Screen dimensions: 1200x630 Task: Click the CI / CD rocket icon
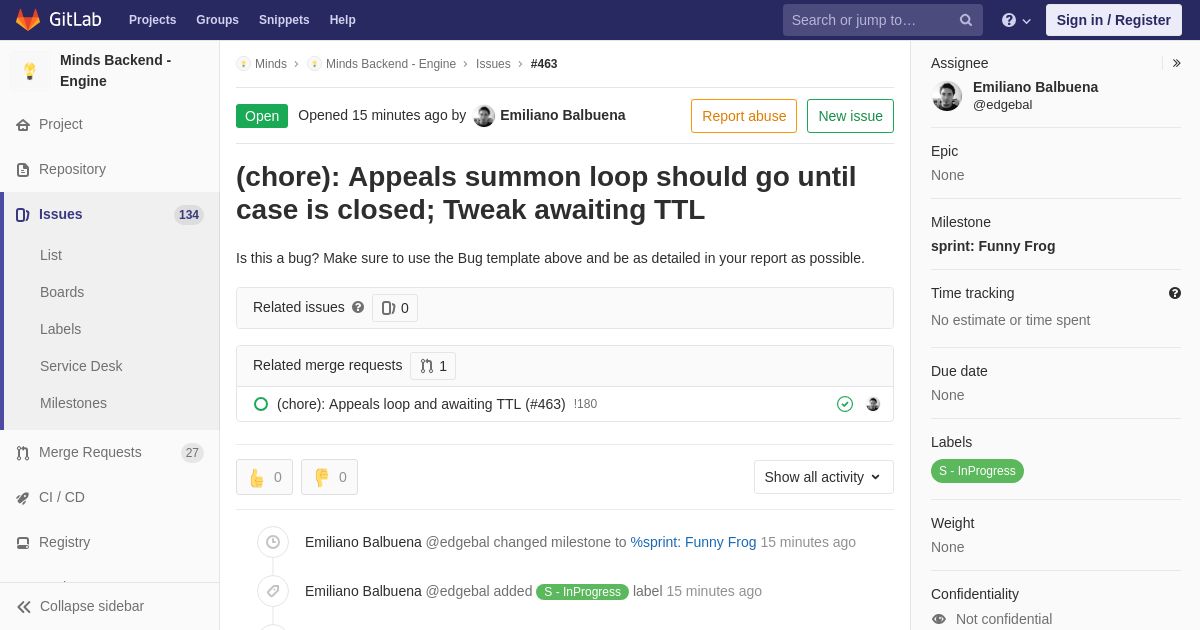tap(23, 498)
